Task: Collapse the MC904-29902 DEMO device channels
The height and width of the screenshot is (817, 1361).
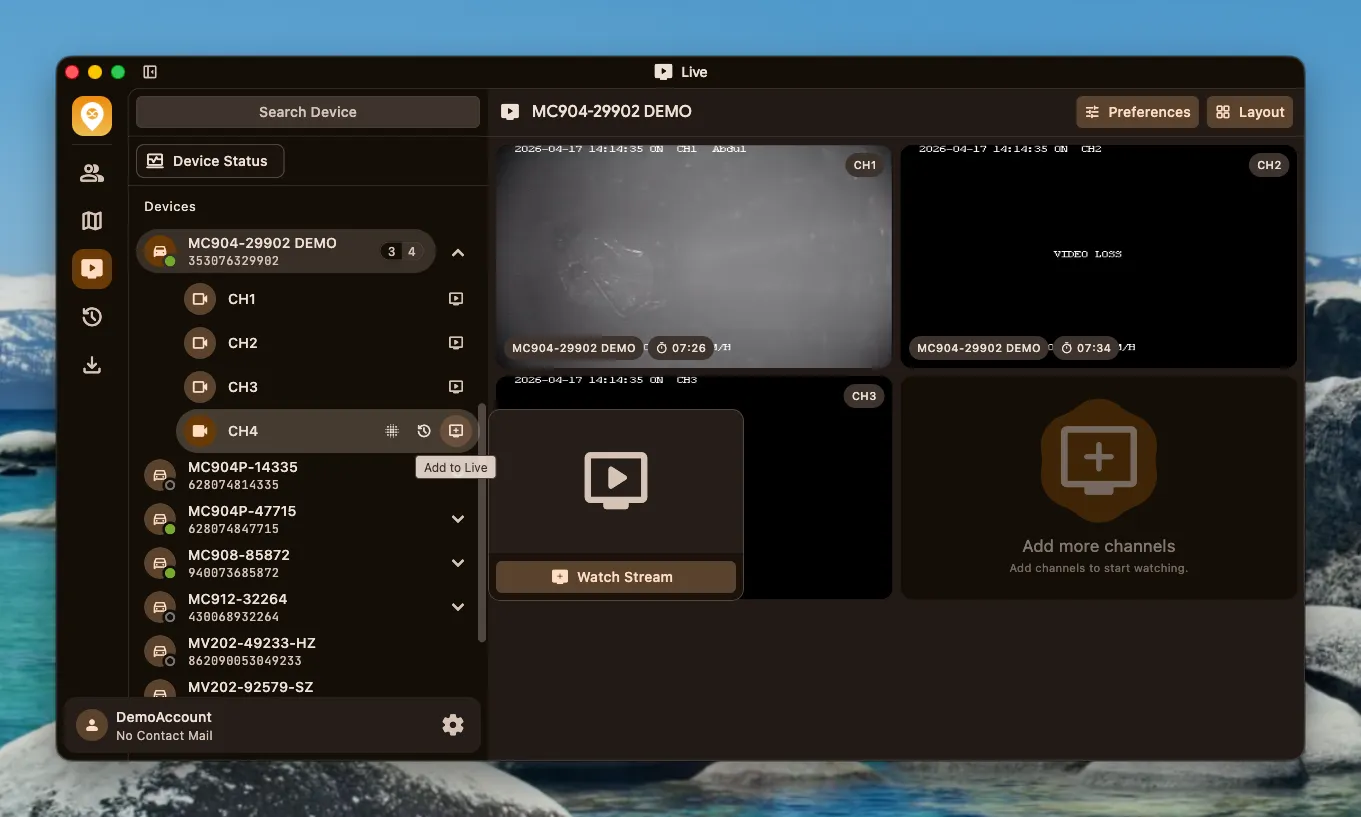Action: point(458,253)
